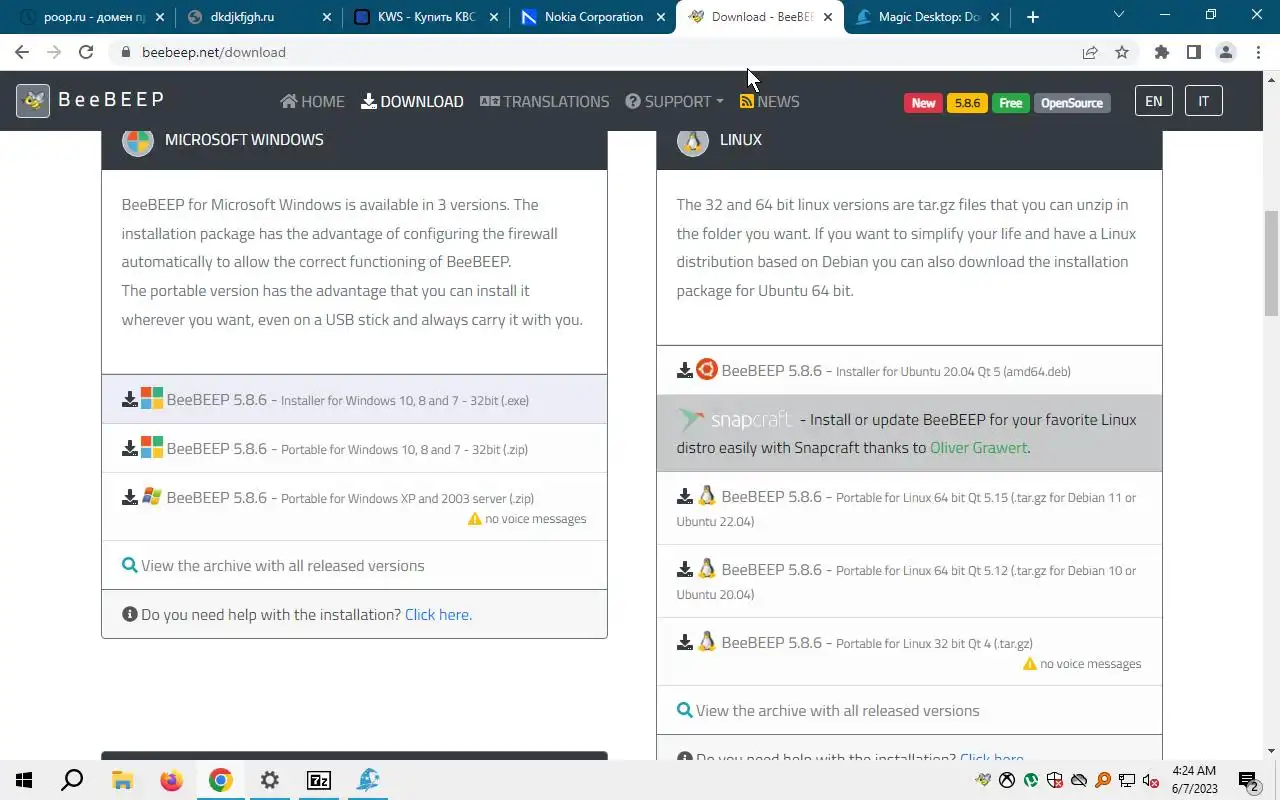Viewport: 1280px width, 800px height.
Task: Switch site language to IT
Action: [1204, 101]
